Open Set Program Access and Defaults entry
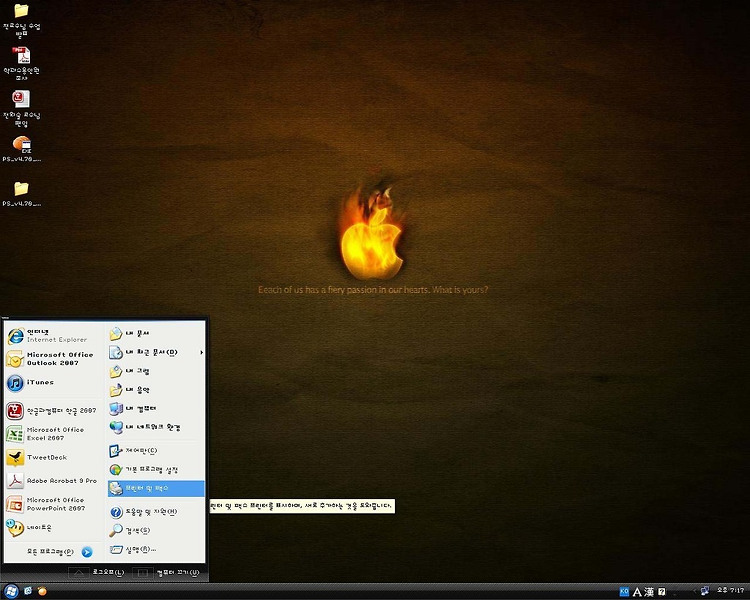 tap(156, 470)
